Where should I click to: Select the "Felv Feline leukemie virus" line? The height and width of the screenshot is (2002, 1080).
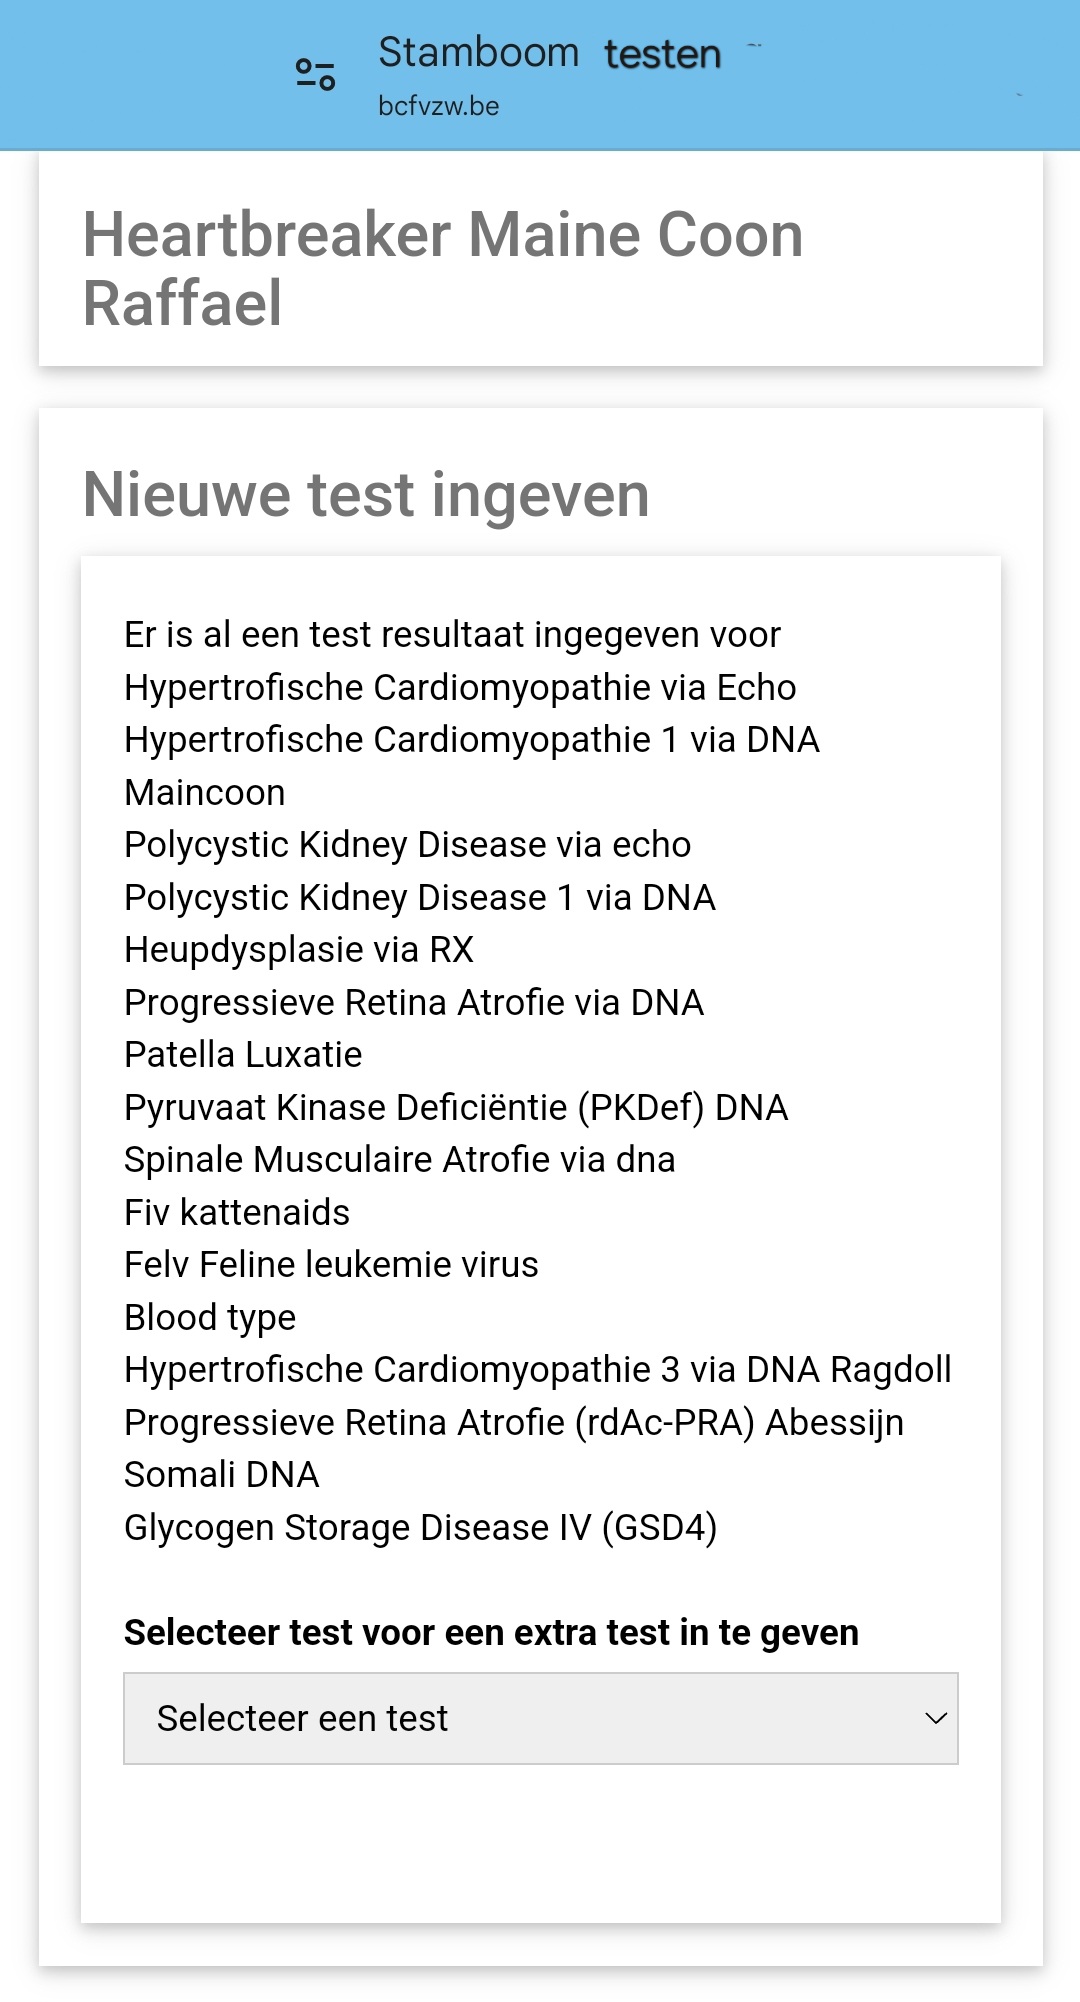click(331, 1265)
